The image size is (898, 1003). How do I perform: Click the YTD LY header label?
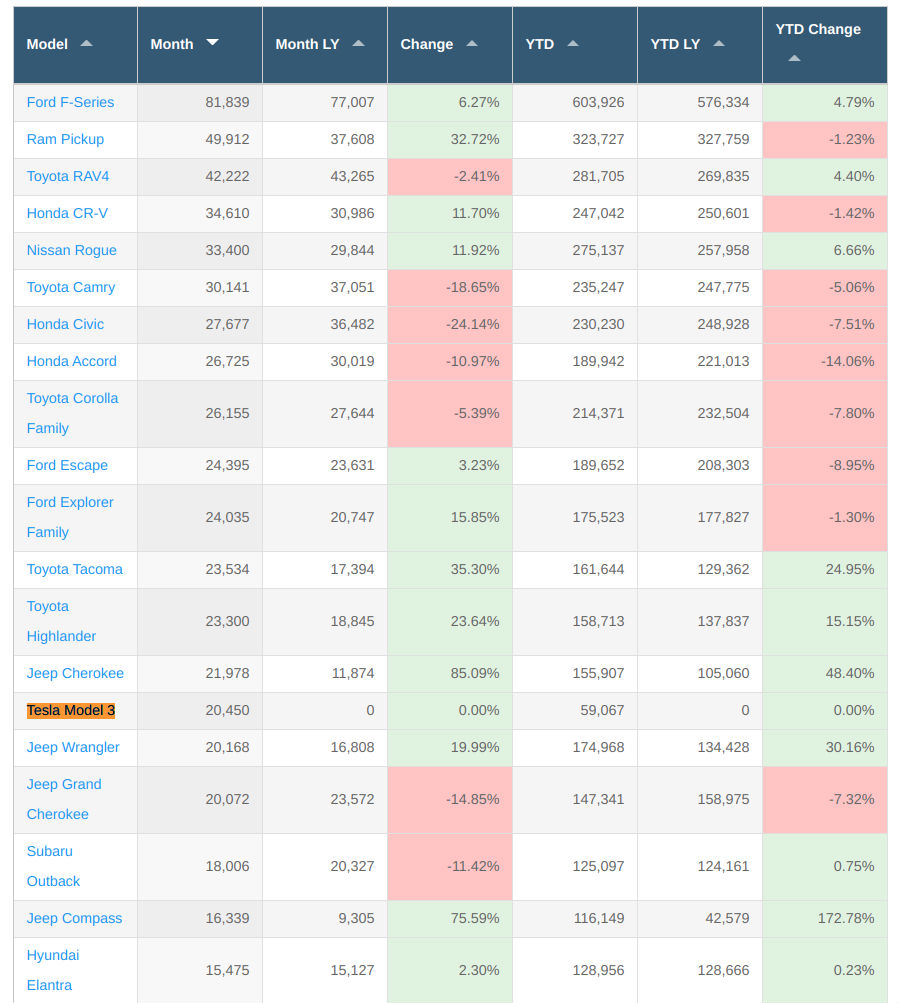(675, 44)
